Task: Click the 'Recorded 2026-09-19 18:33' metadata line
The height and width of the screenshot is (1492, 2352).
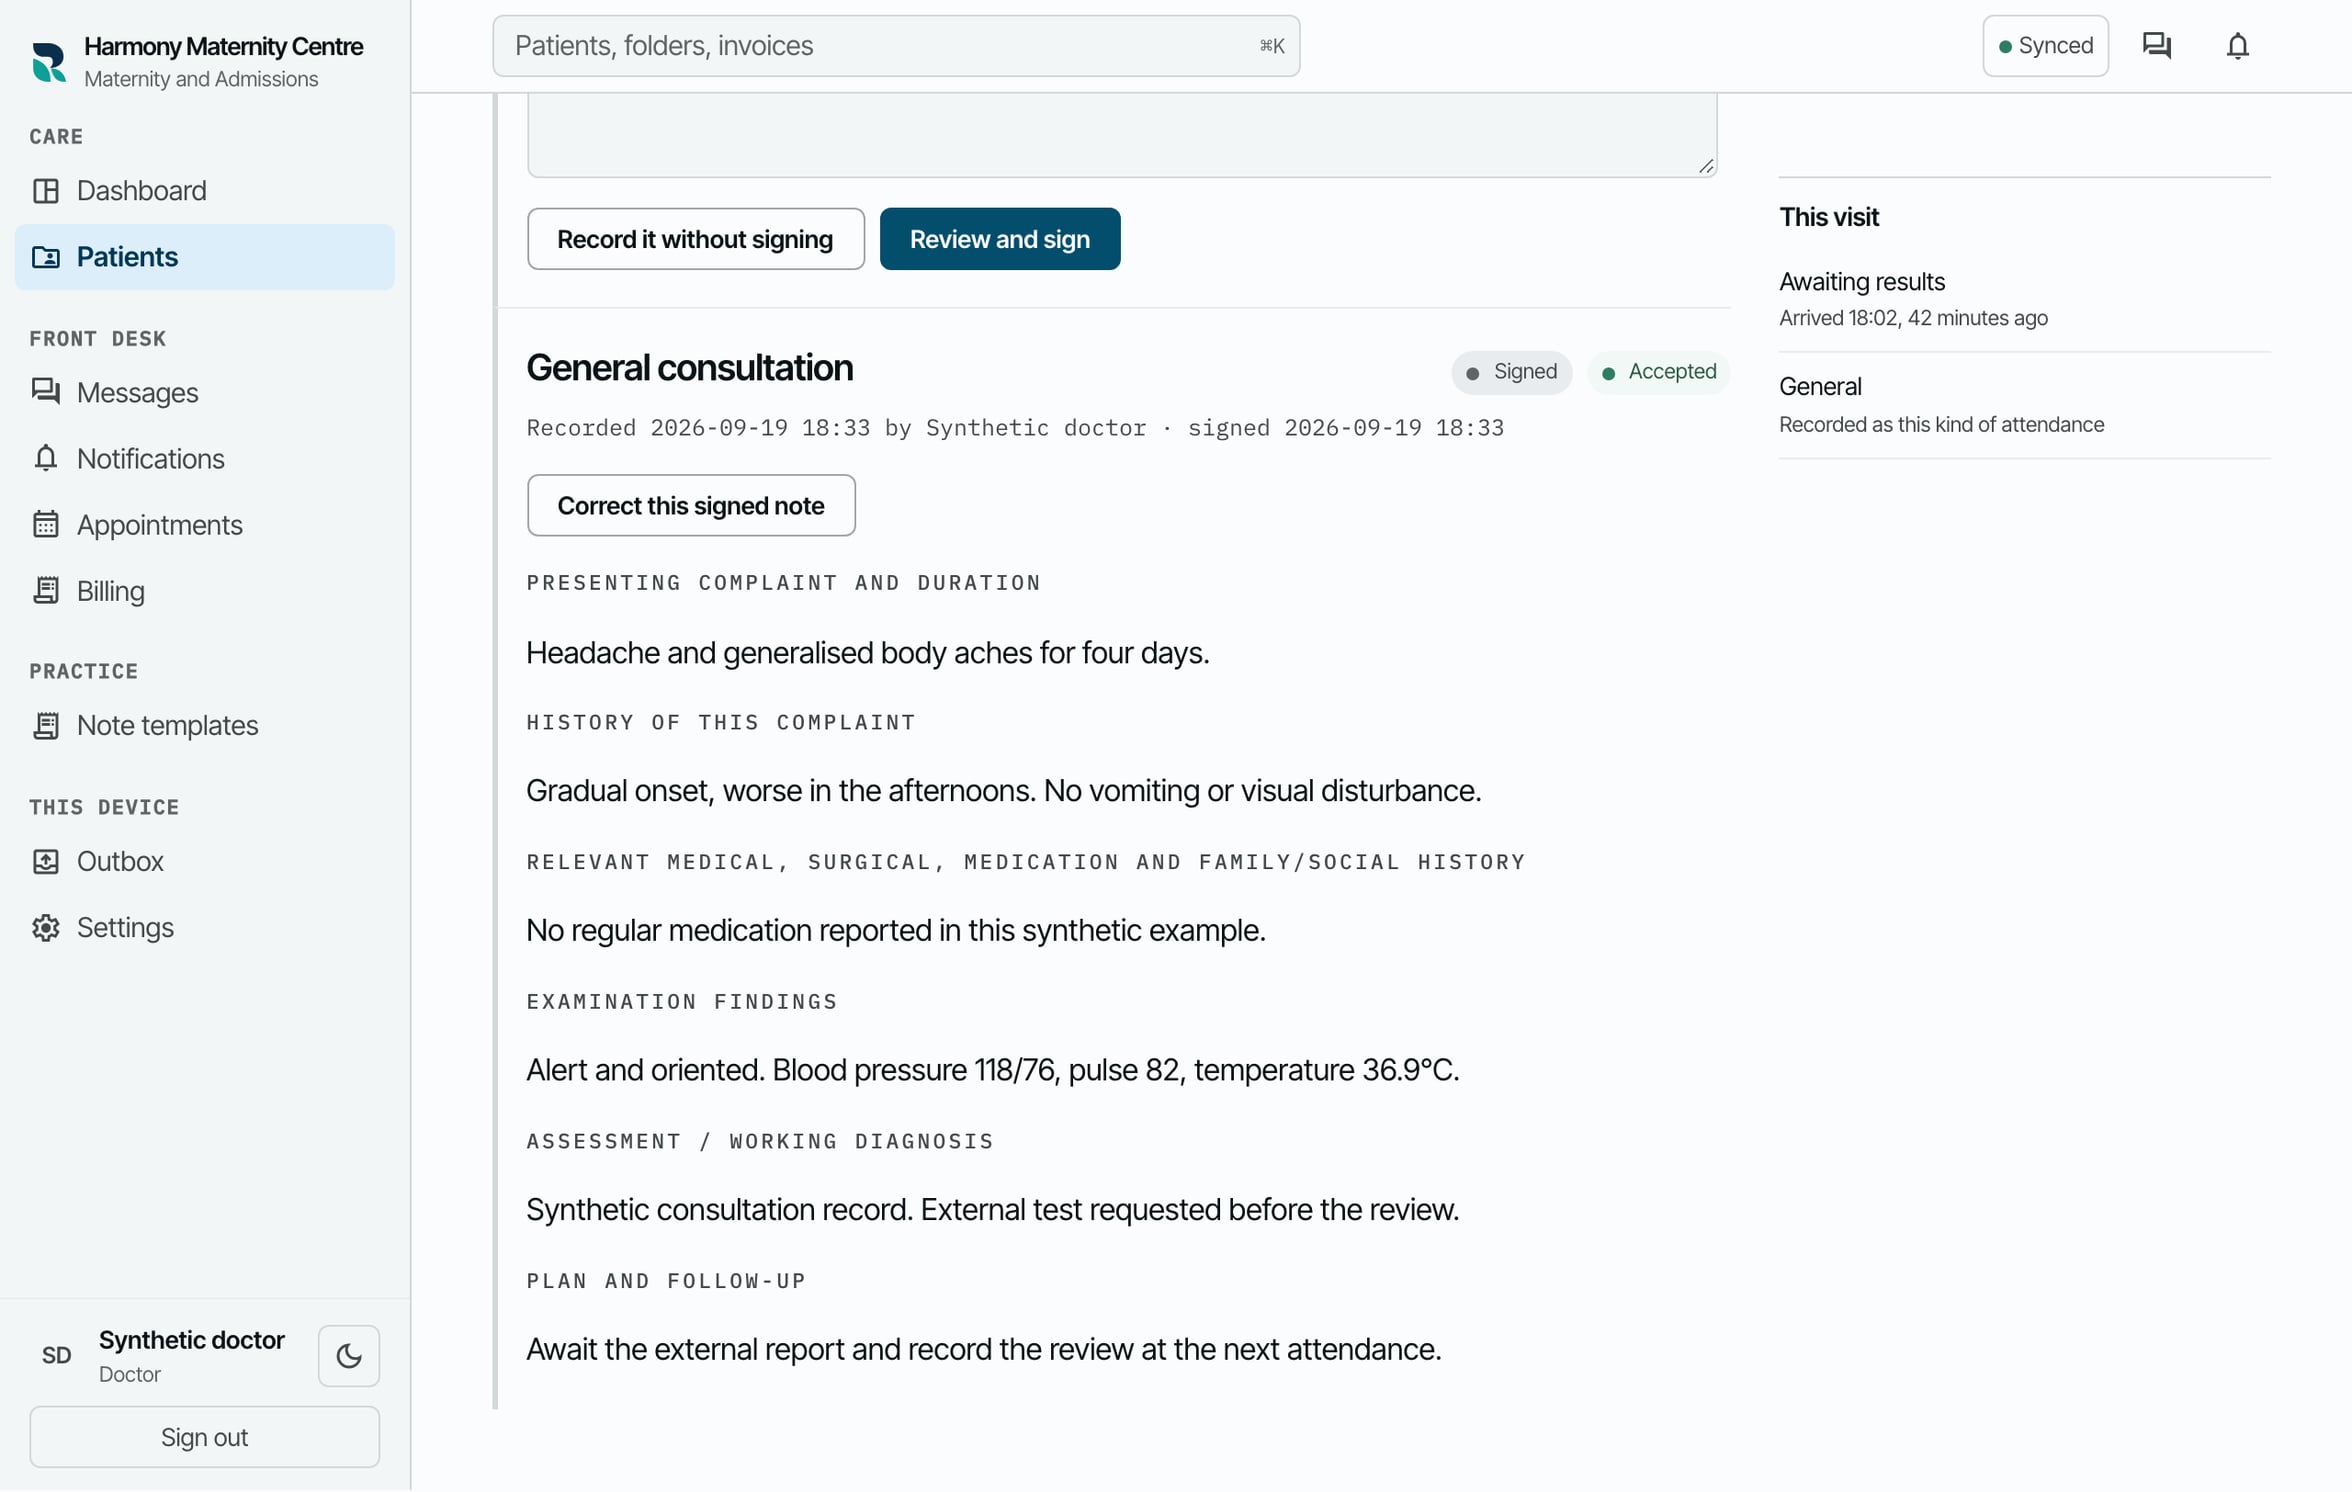Action: coord(1015,428)
